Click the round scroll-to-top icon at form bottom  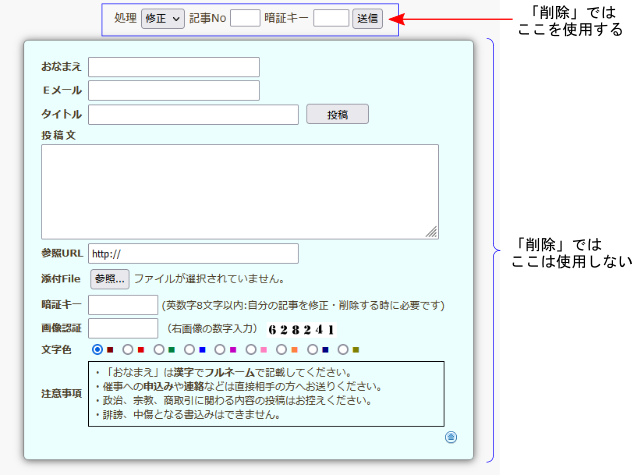pos(451,437)
